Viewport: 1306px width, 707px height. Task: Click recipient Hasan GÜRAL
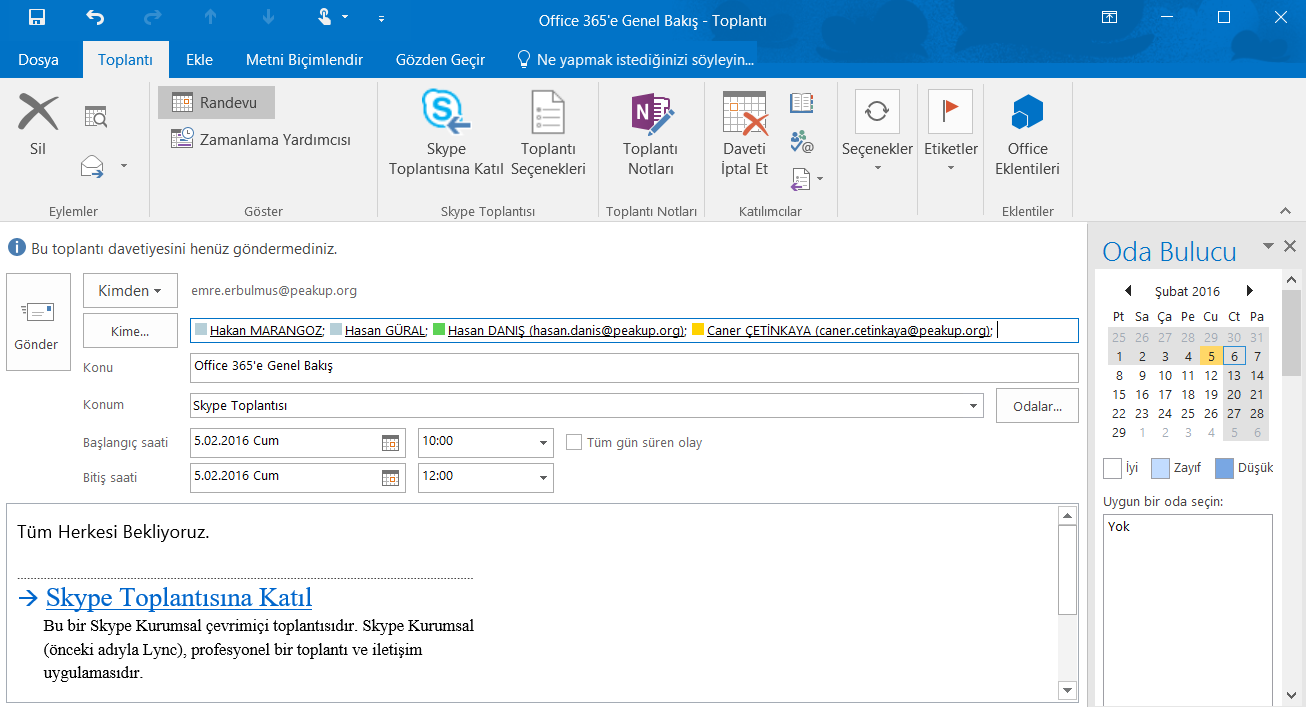coord(385,330)
